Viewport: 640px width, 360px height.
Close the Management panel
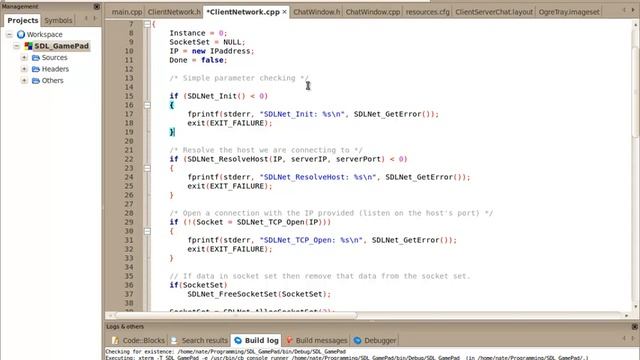(97, 7)
